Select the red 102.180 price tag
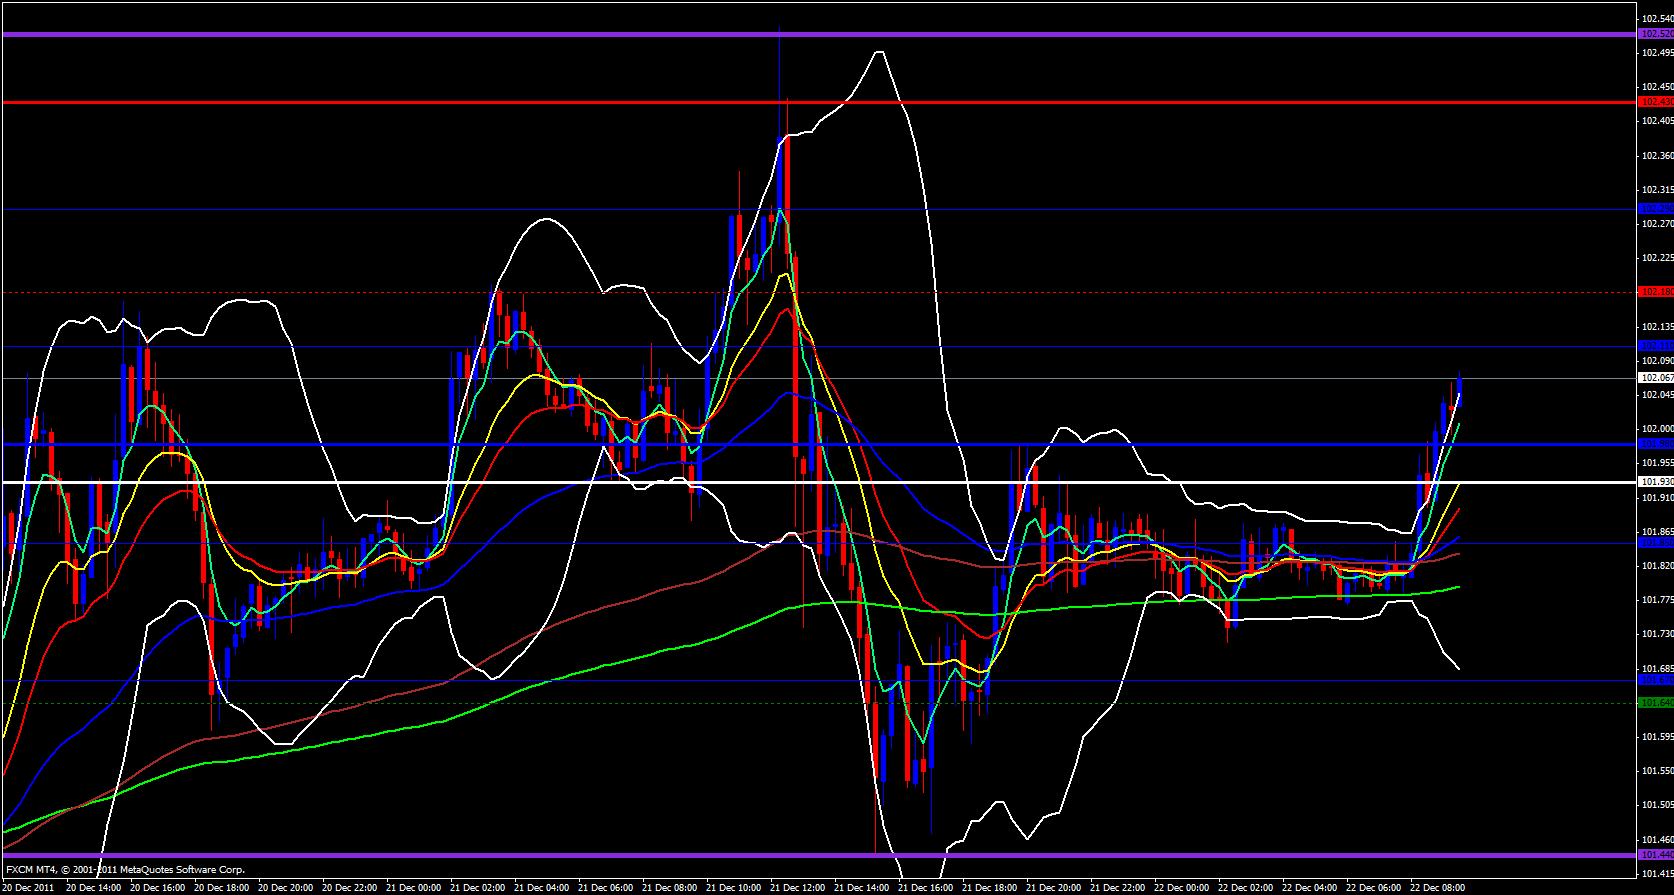The height and width of the screenshot is (895, 1674). 1656,292
